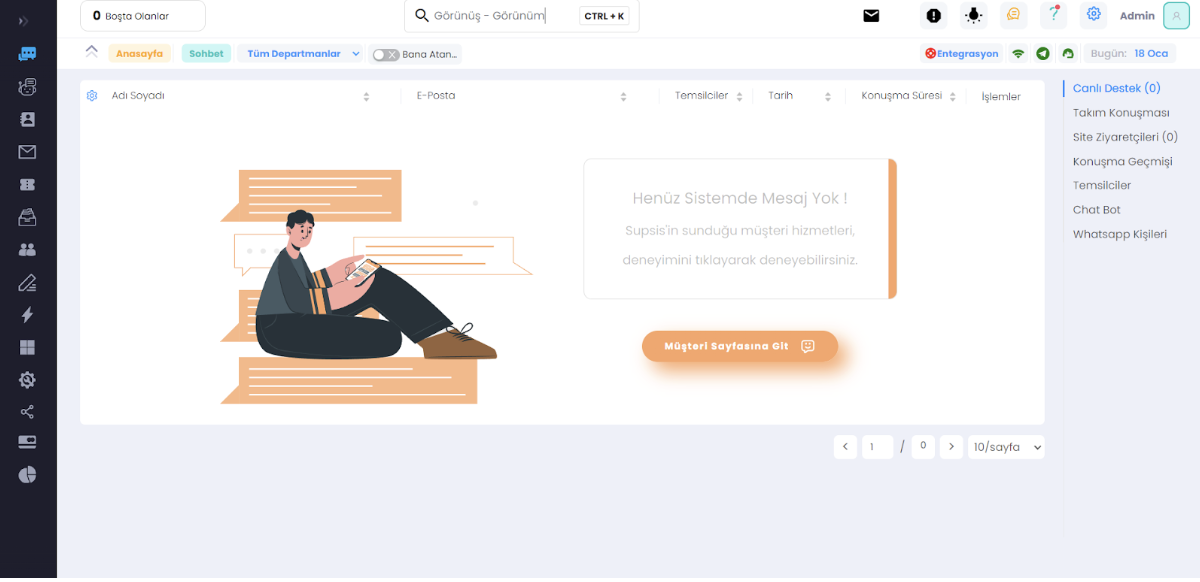Expand the sidebar with double chevron icon
The image size is (1200, 582).
tap(23, 20)
